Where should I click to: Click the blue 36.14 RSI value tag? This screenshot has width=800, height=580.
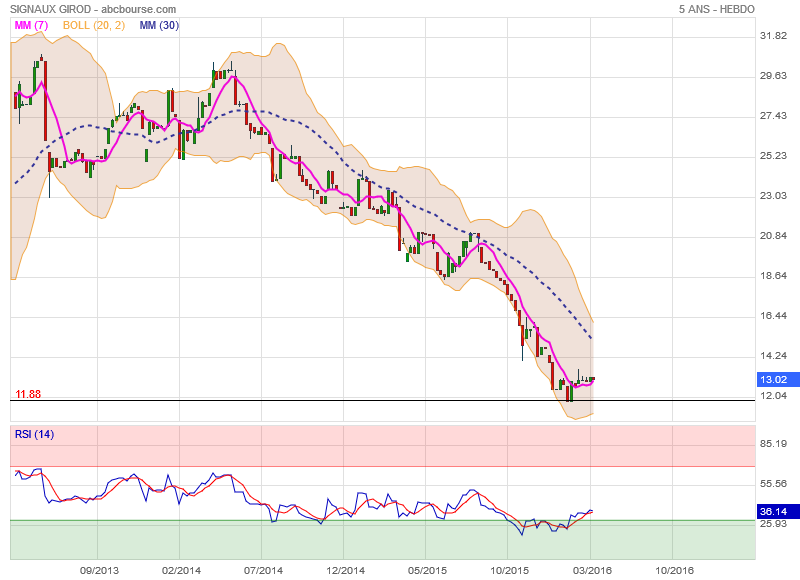coord(778,511)
